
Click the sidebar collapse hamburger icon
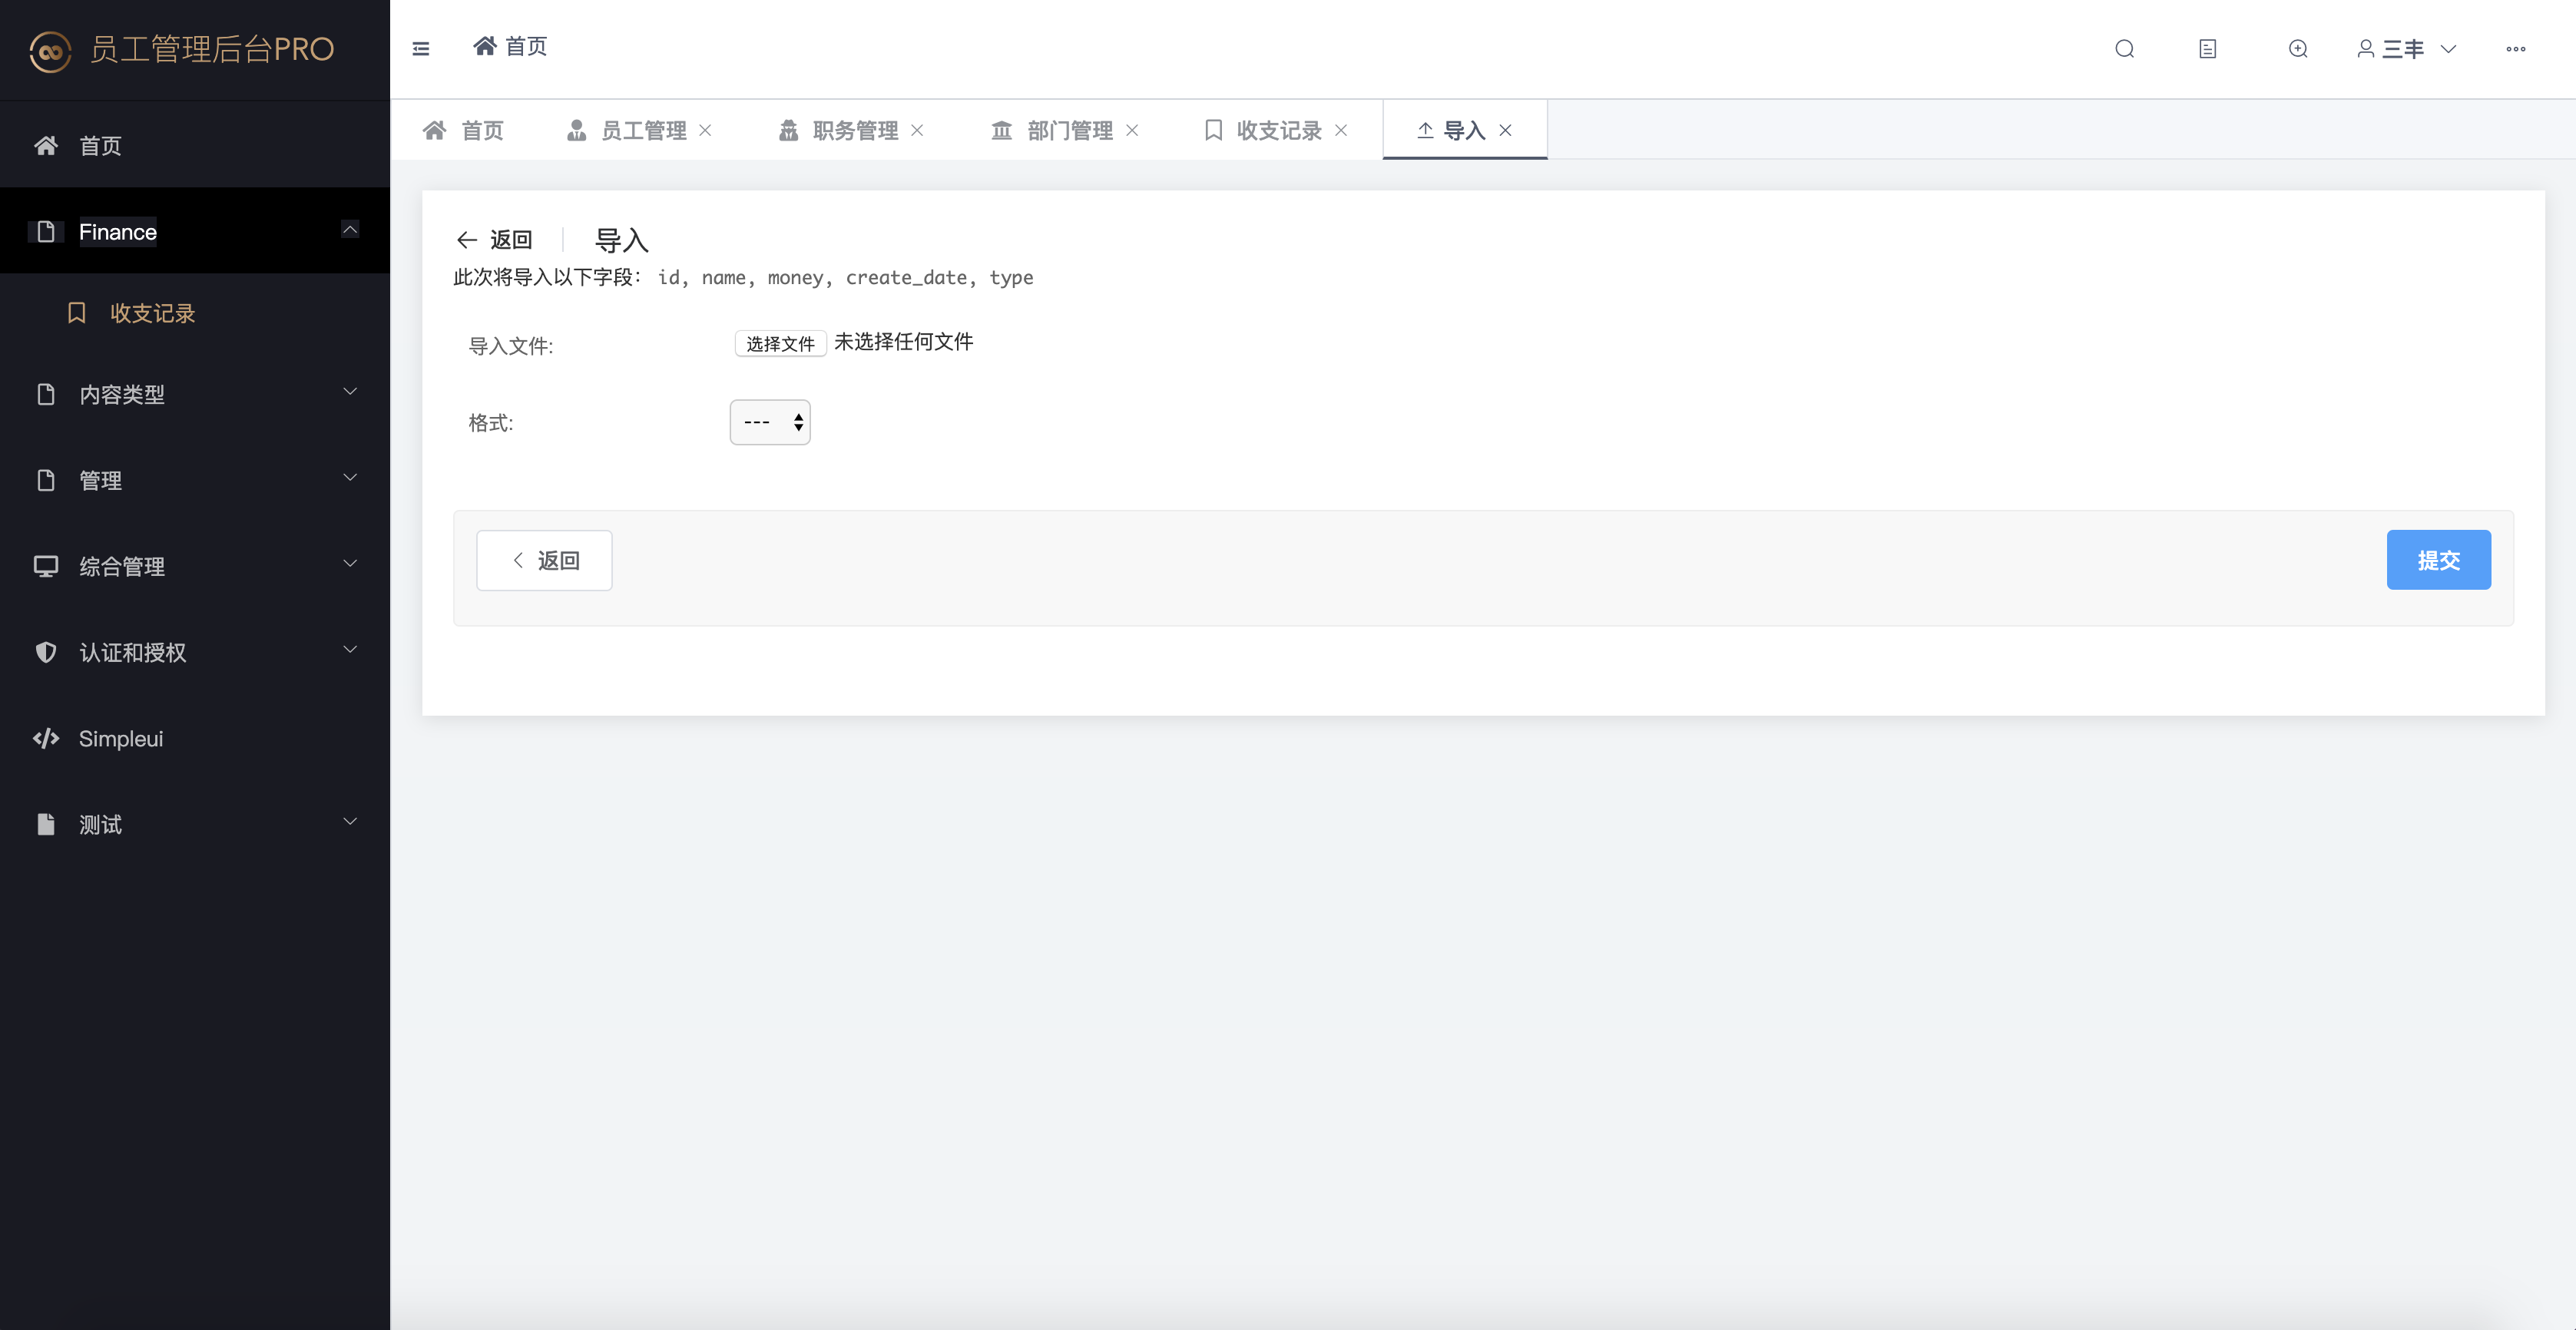click(421, 49)
